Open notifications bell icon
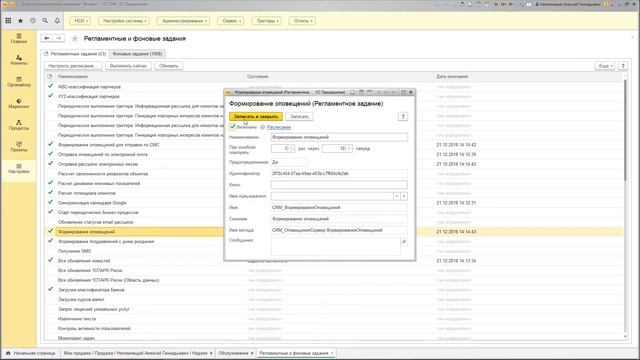 pyautogui.click(x=57, y=20)
